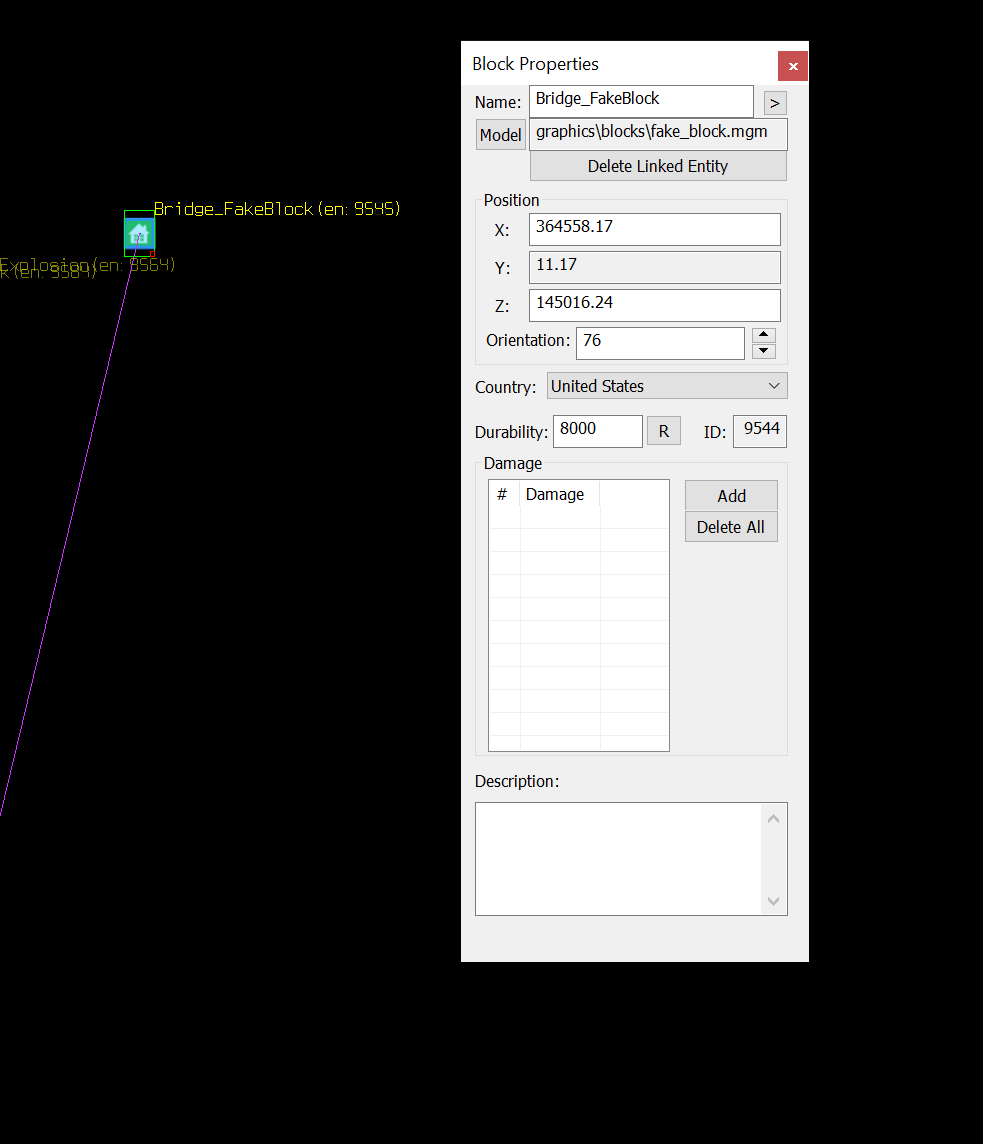Select the house block icon on map
Viewport: 983px width, 1144px height.
[139, 234]
